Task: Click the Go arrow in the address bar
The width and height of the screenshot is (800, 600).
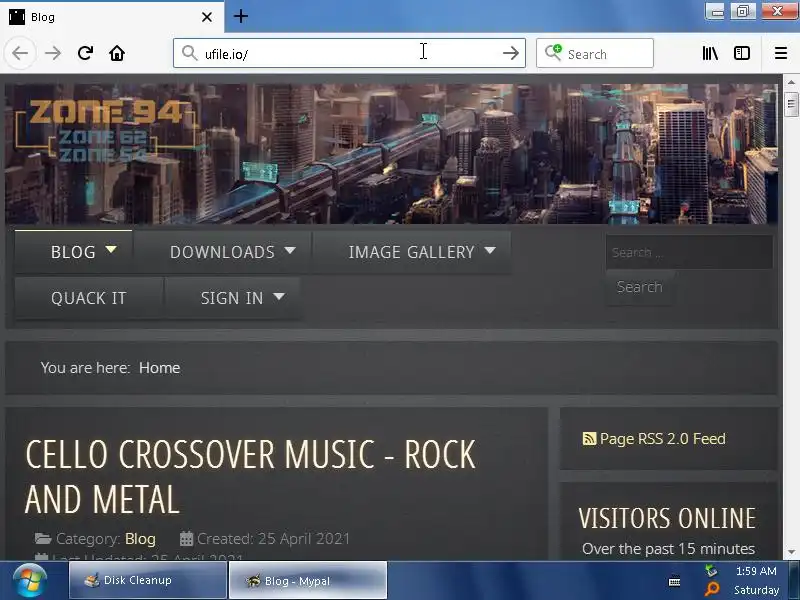Action: (510, 53)
